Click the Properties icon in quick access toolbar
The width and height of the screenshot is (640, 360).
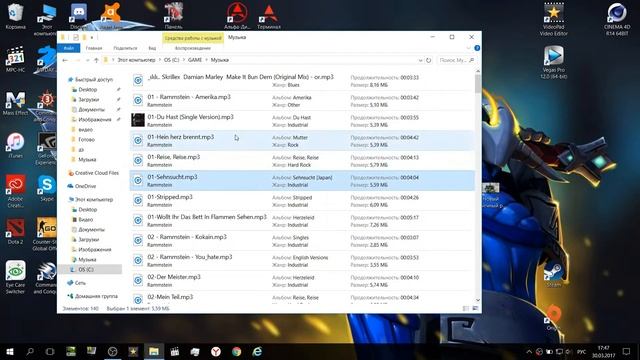(x=76, y=37)
